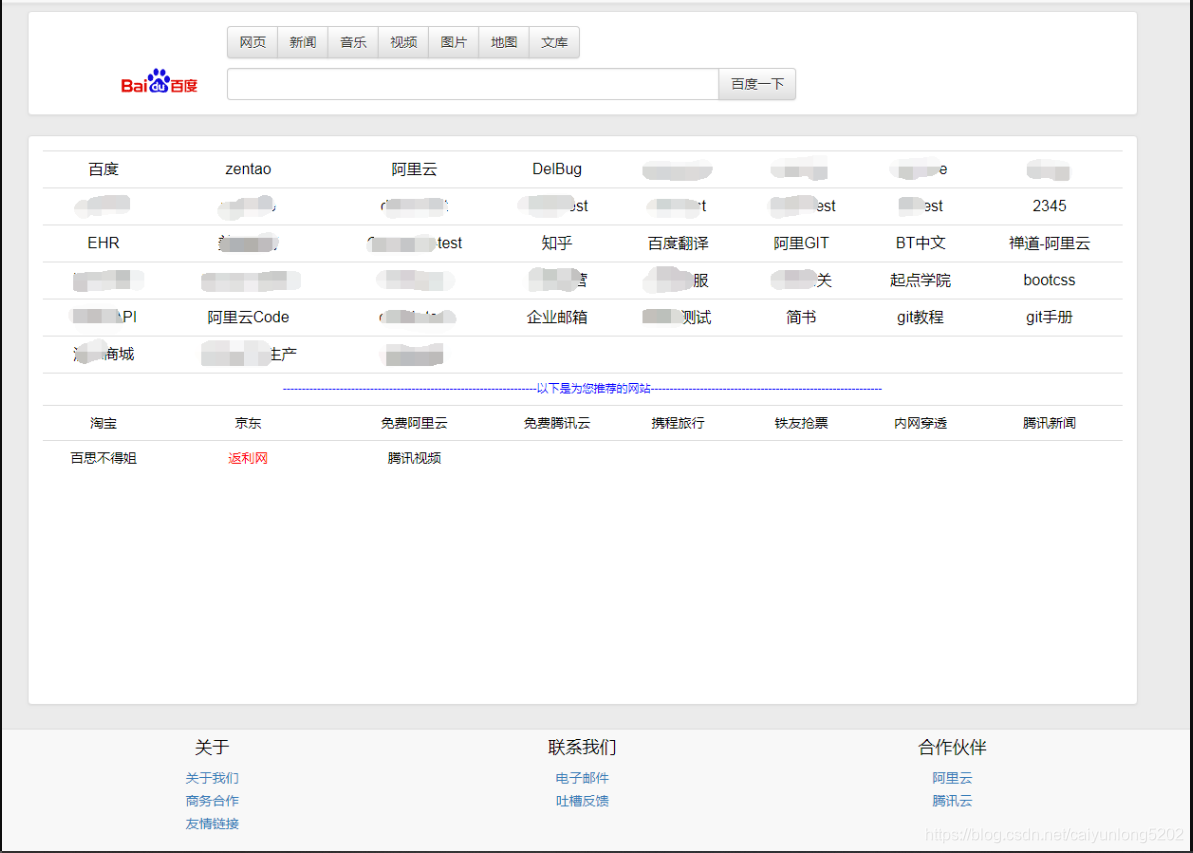Viewport: 1193px width, 853px height.
Task: Visit the 携程旅行 link
Action: coord(678,423)
